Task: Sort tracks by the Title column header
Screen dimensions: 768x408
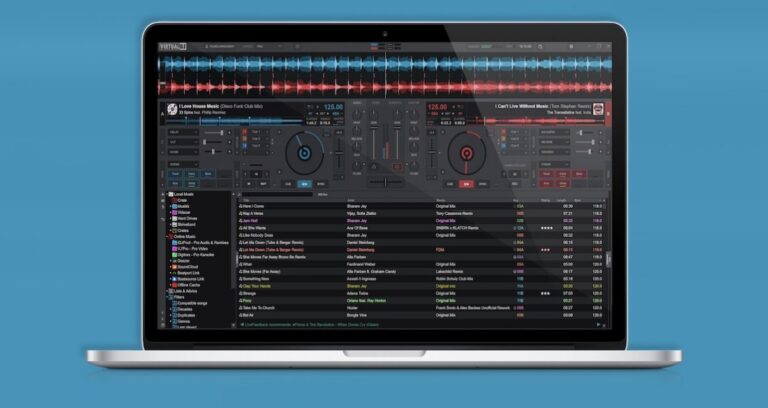Action: (246, 199)
